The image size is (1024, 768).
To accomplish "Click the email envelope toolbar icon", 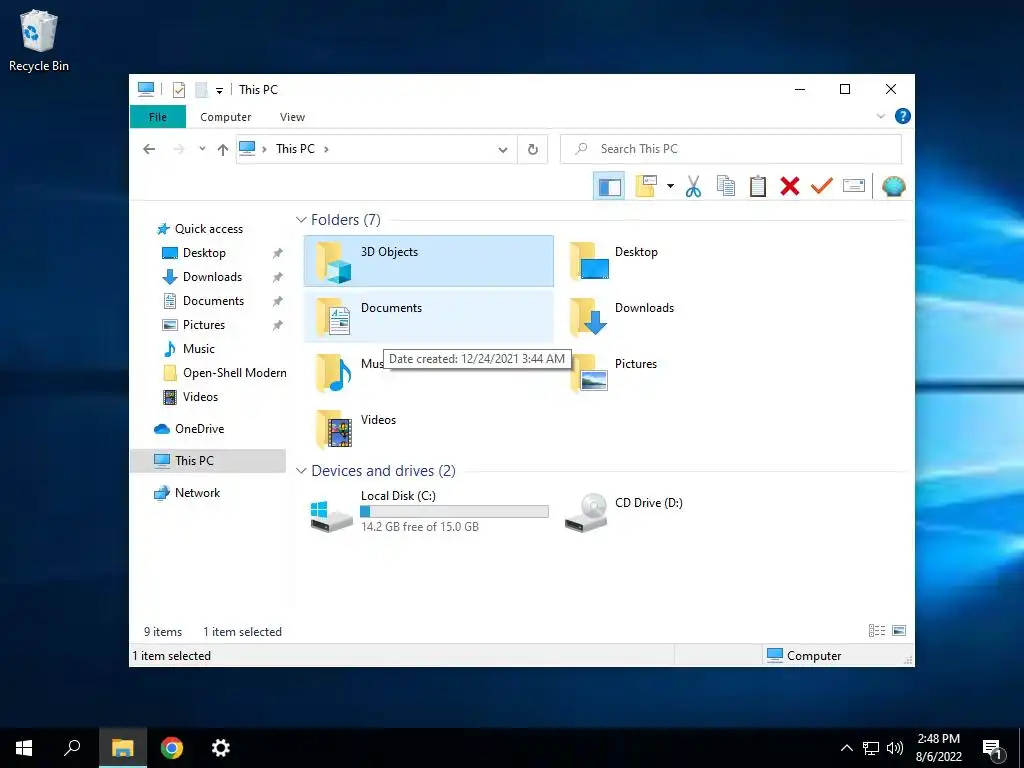I will click(x=854, y=186).
